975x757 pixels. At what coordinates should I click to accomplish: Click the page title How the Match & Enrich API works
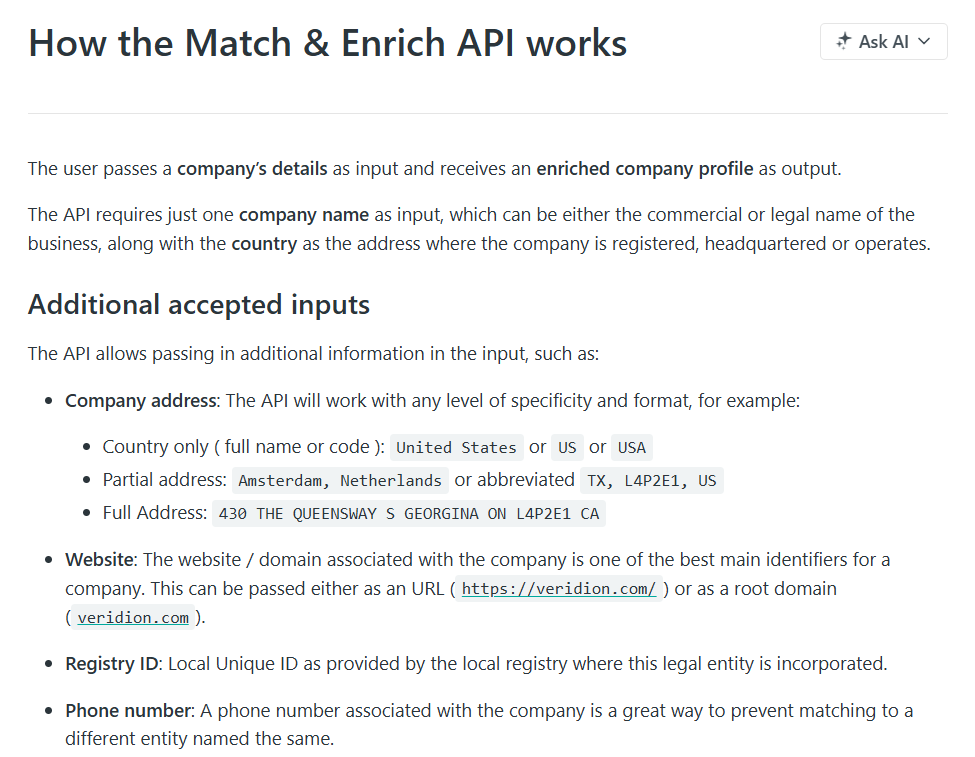pyautogui.click(x=327, y=43)
